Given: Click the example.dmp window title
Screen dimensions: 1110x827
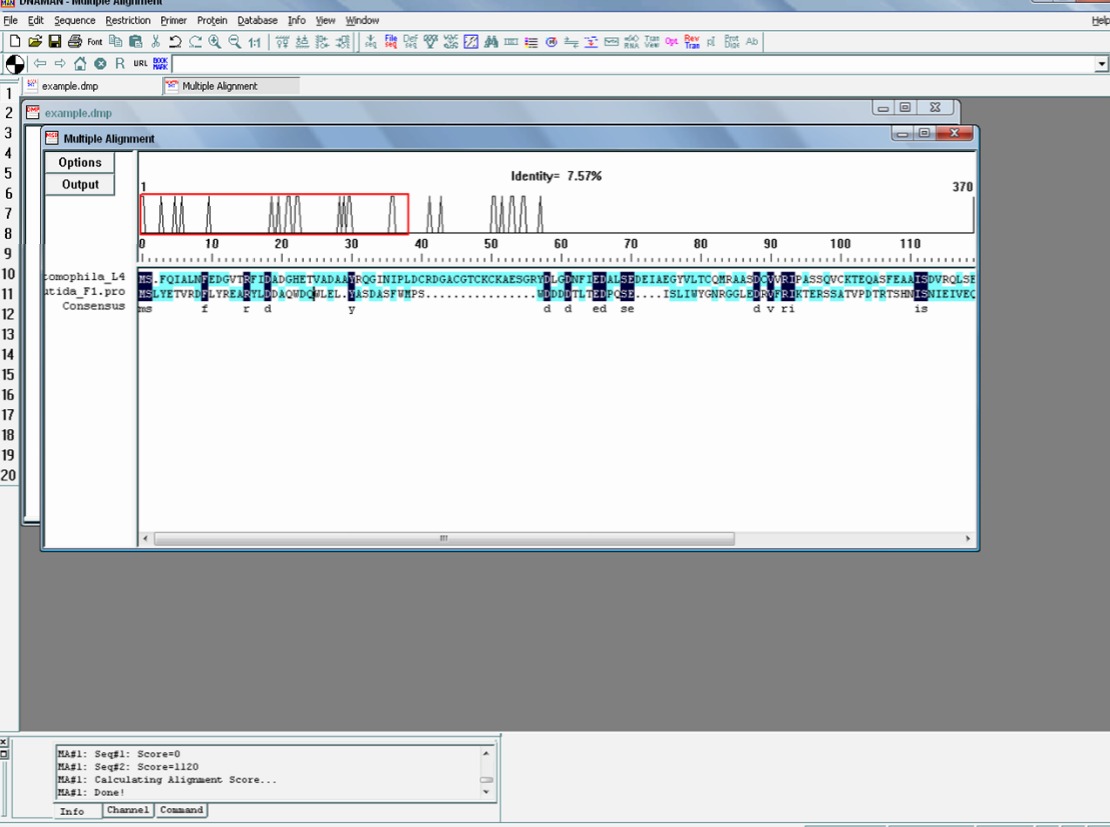Looking at the screenshot, I should 78,113.
